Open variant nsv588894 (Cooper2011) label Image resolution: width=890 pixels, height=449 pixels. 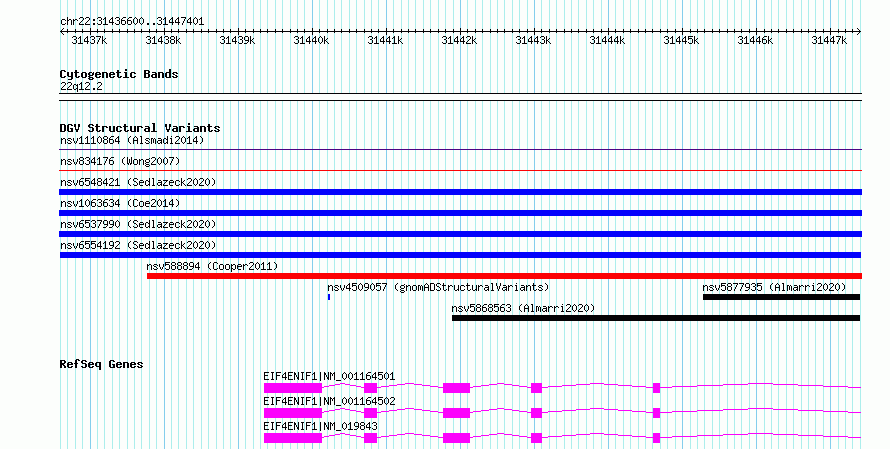[x=212, y=266]
